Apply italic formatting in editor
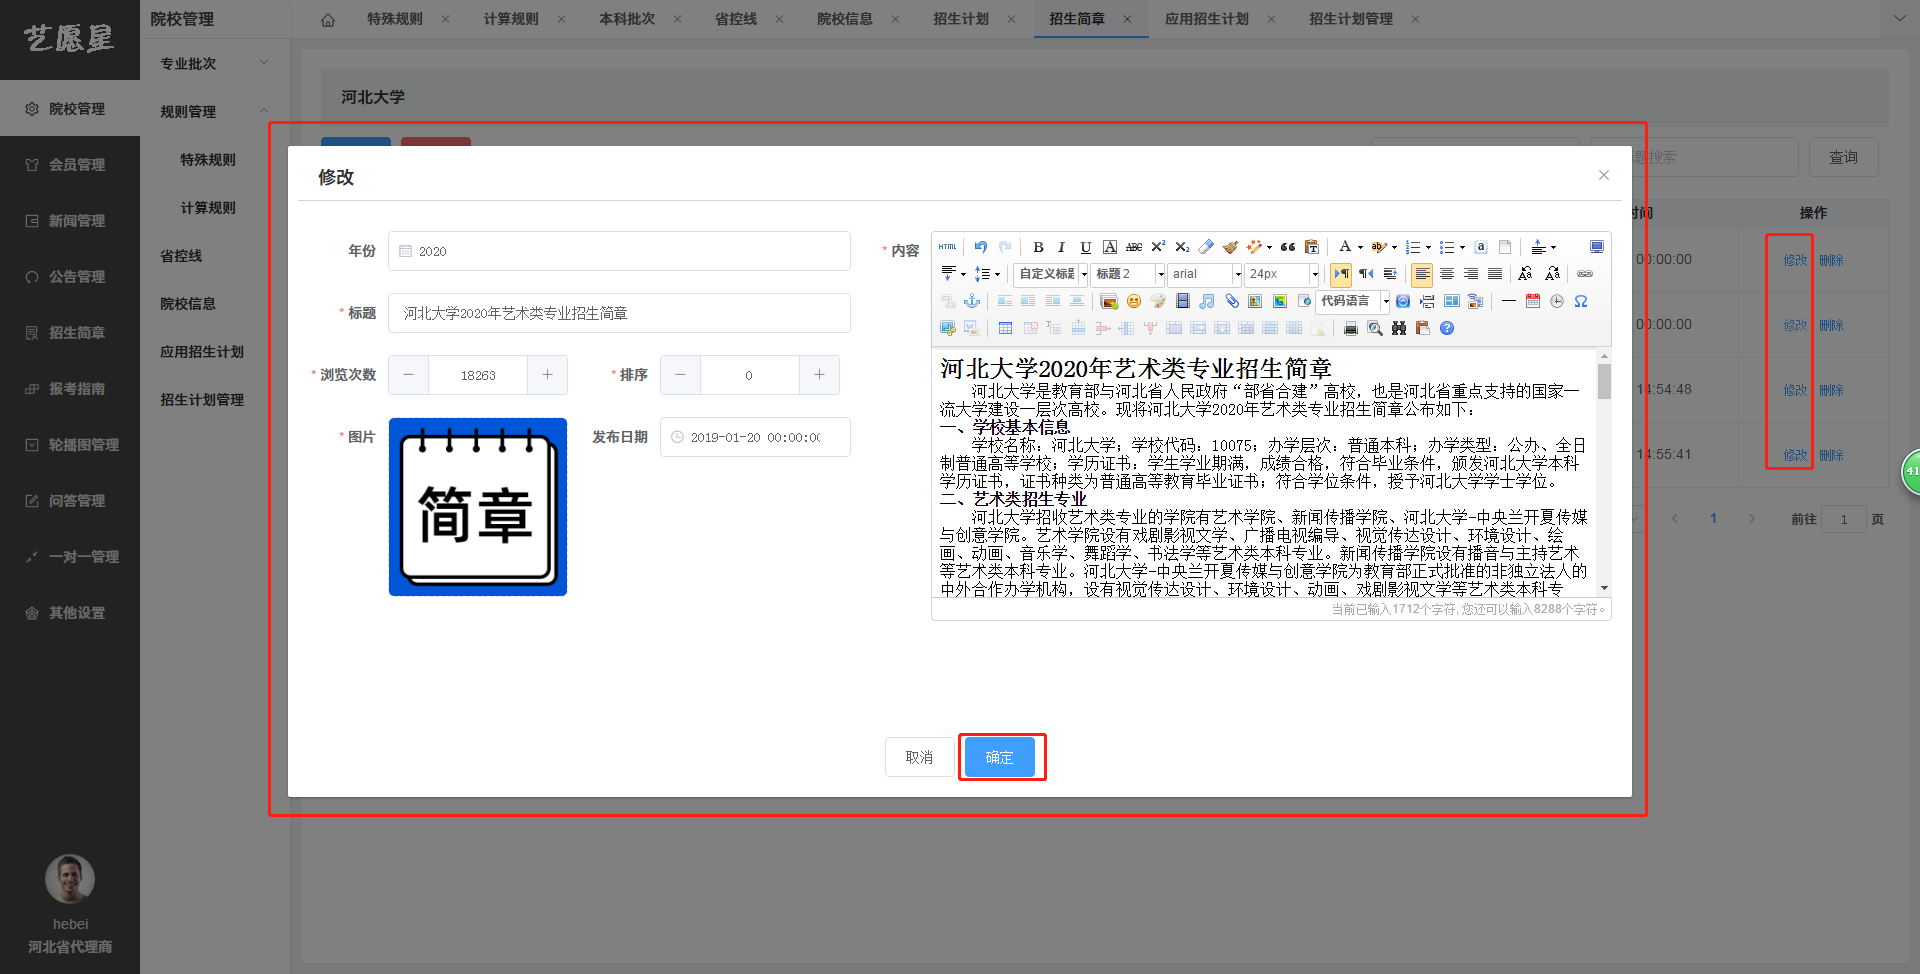1920x974 pixels. click(1061, 247)
